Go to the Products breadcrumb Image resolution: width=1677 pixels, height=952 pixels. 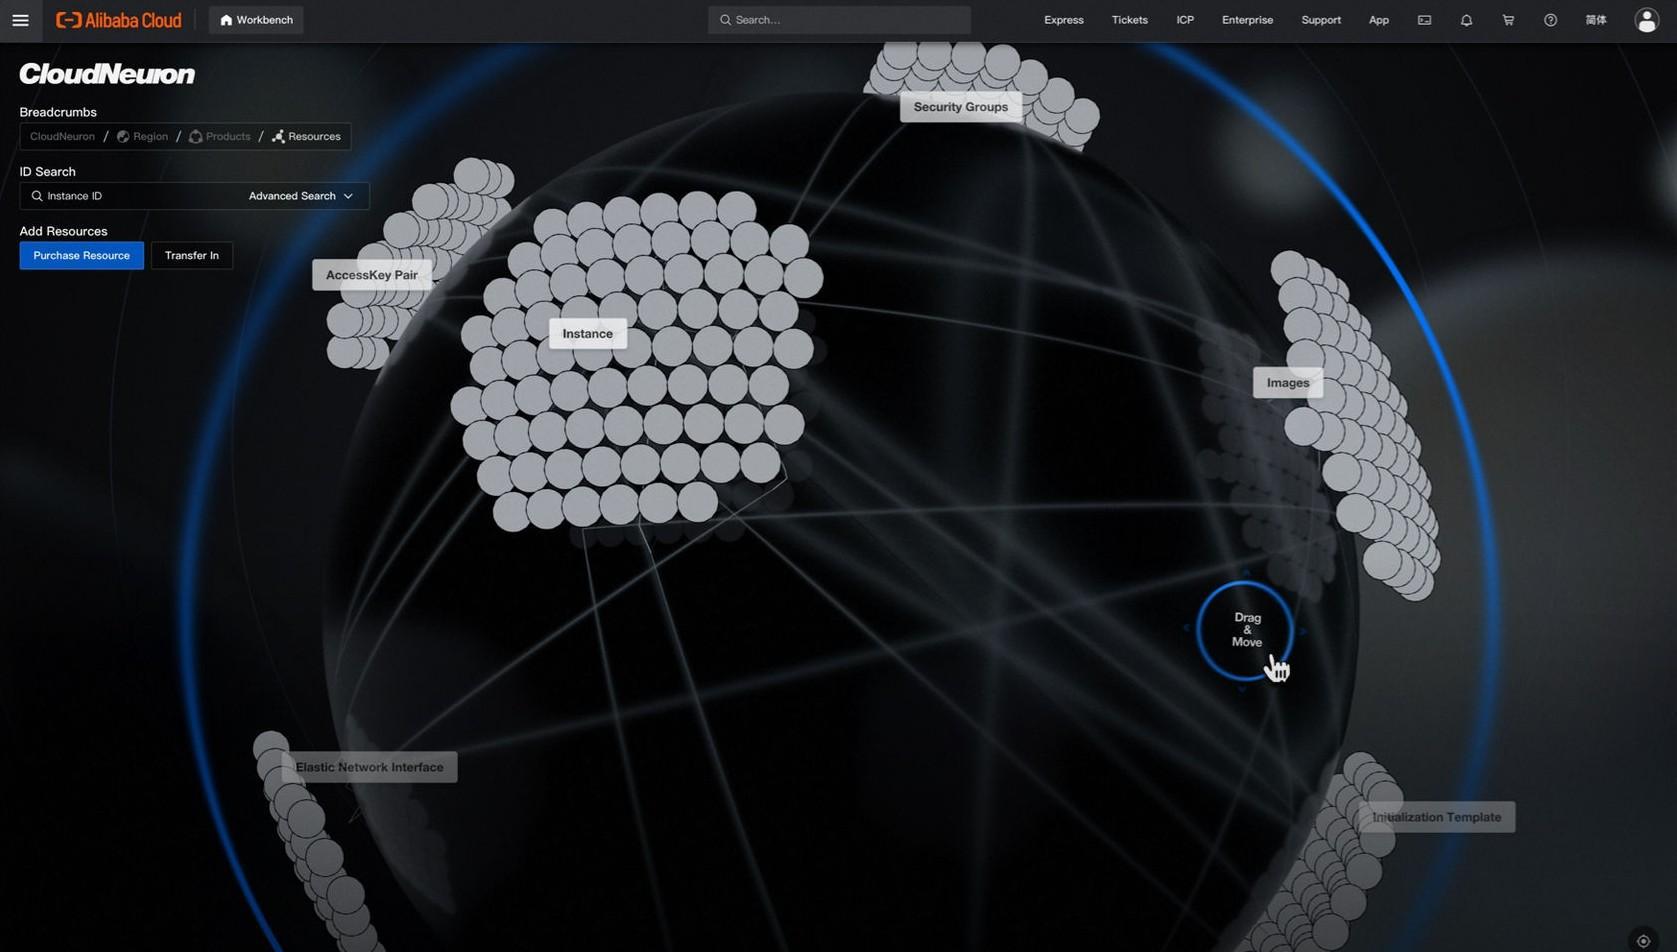[219, 136]
